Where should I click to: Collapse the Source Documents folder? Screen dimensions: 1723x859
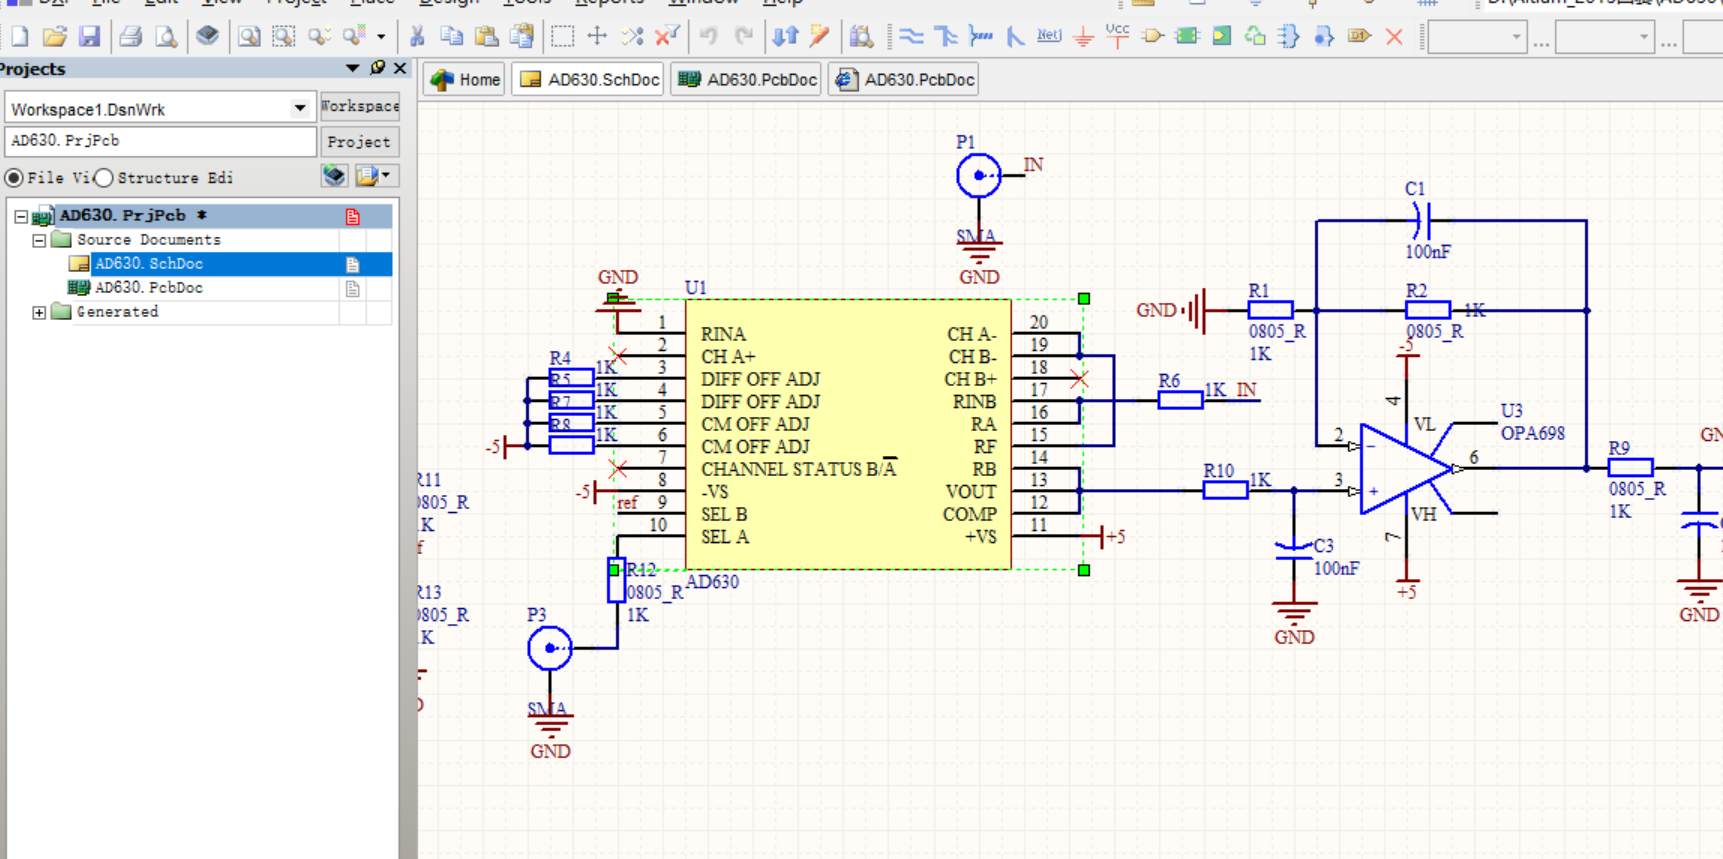coord(39,240)
